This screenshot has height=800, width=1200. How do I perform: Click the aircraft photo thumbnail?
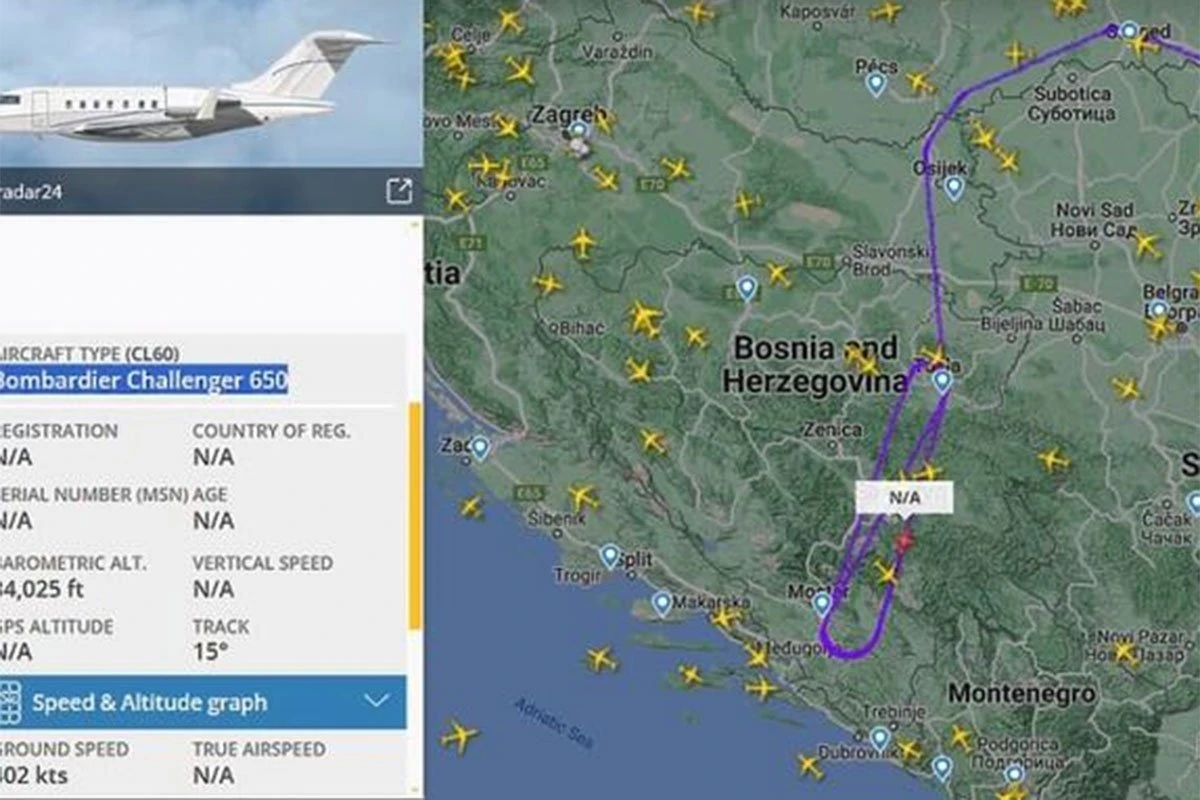pos(210,83)
